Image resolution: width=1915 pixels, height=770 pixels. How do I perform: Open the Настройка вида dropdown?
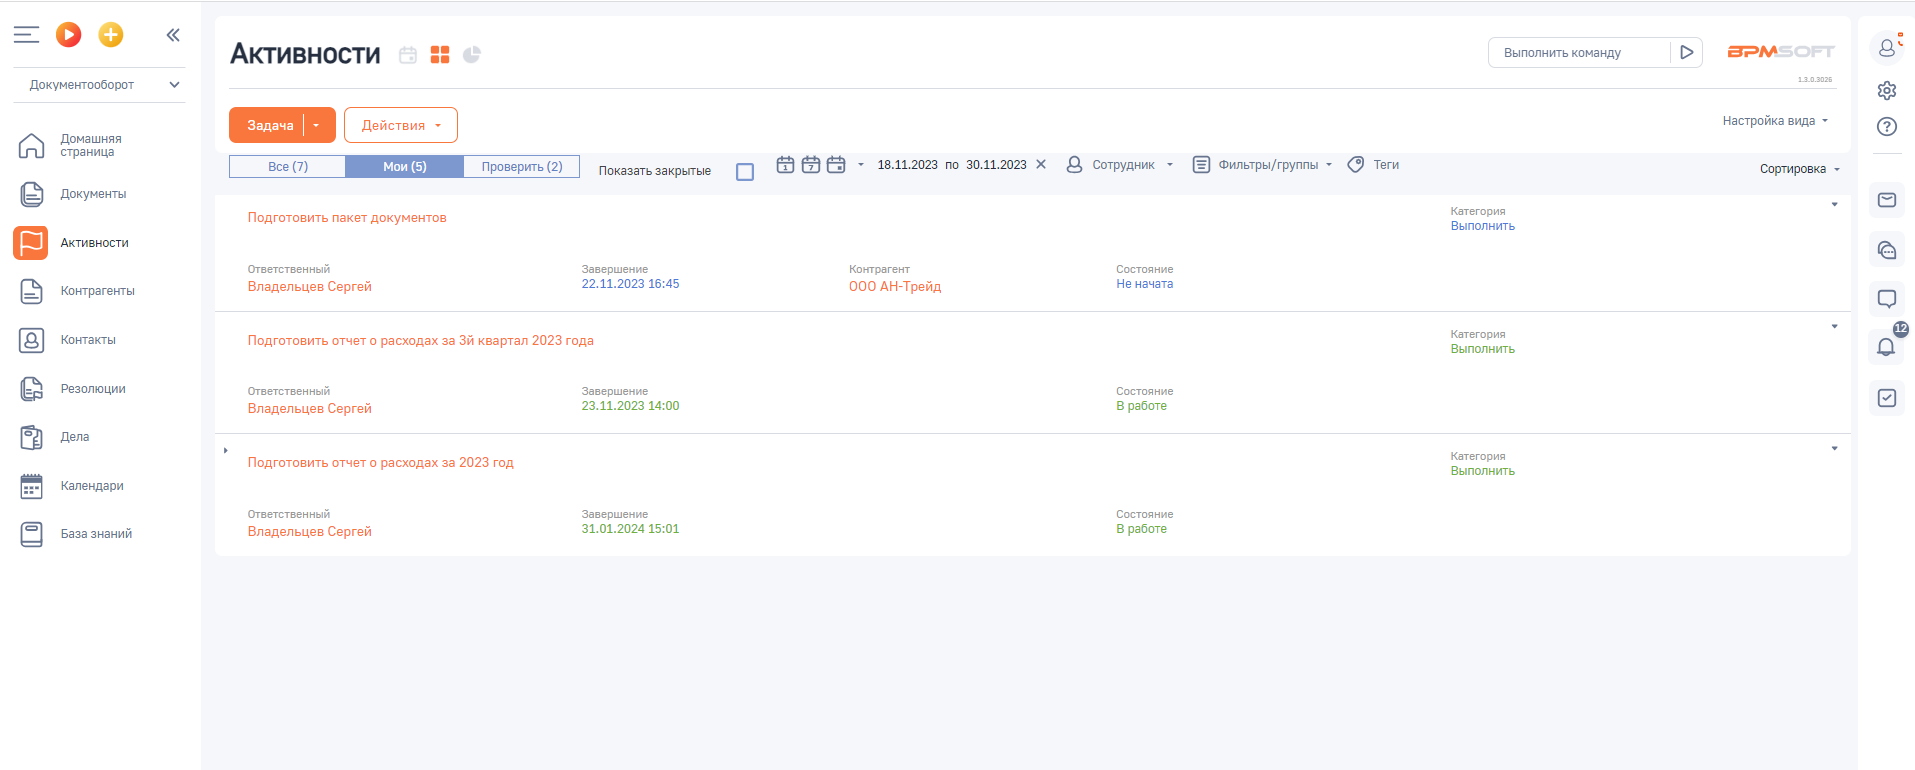(1775, 121)
